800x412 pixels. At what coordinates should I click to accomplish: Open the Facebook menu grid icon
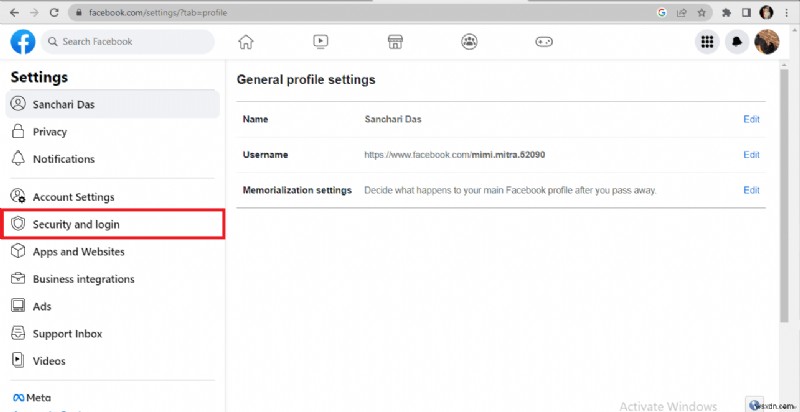tap(707, 42)
